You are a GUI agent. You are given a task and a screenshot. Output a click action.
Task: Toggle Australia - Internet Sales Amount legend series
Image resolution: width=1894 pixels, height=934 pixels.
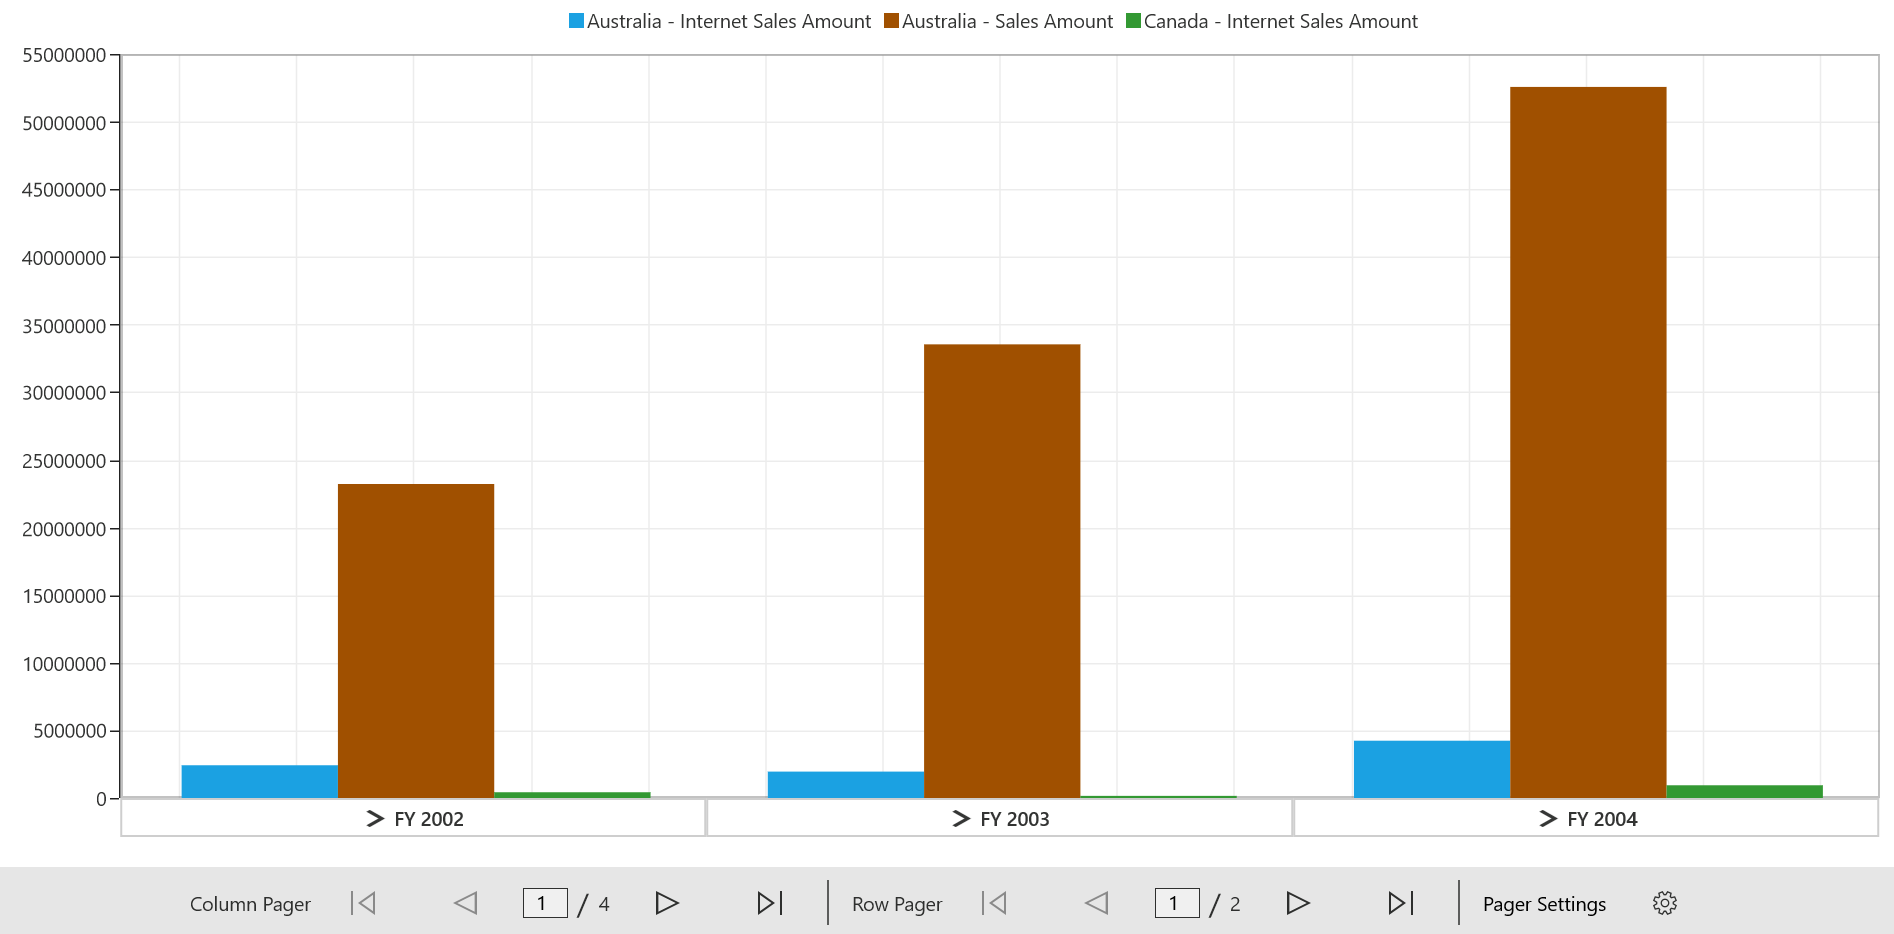(x=720, y=21)
